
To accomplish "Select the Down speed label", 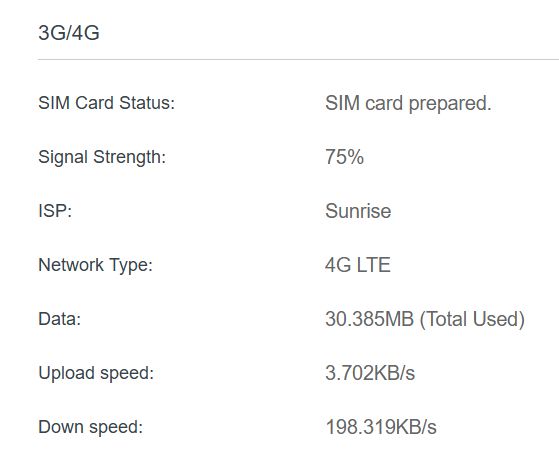I will click(91, 427).
